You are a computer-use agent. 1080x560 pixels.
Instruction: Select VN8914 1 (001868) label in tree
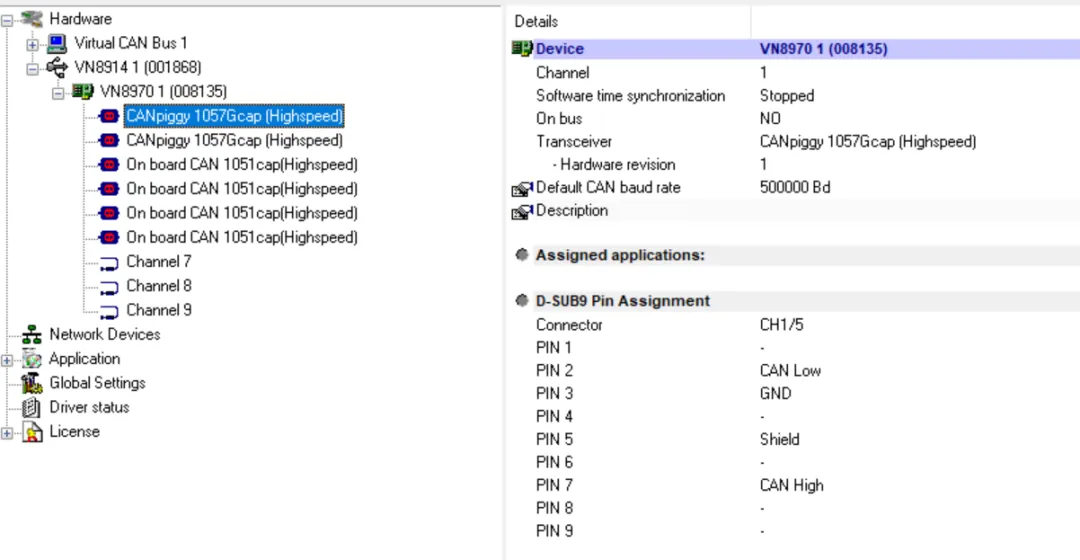pos(138,67)
